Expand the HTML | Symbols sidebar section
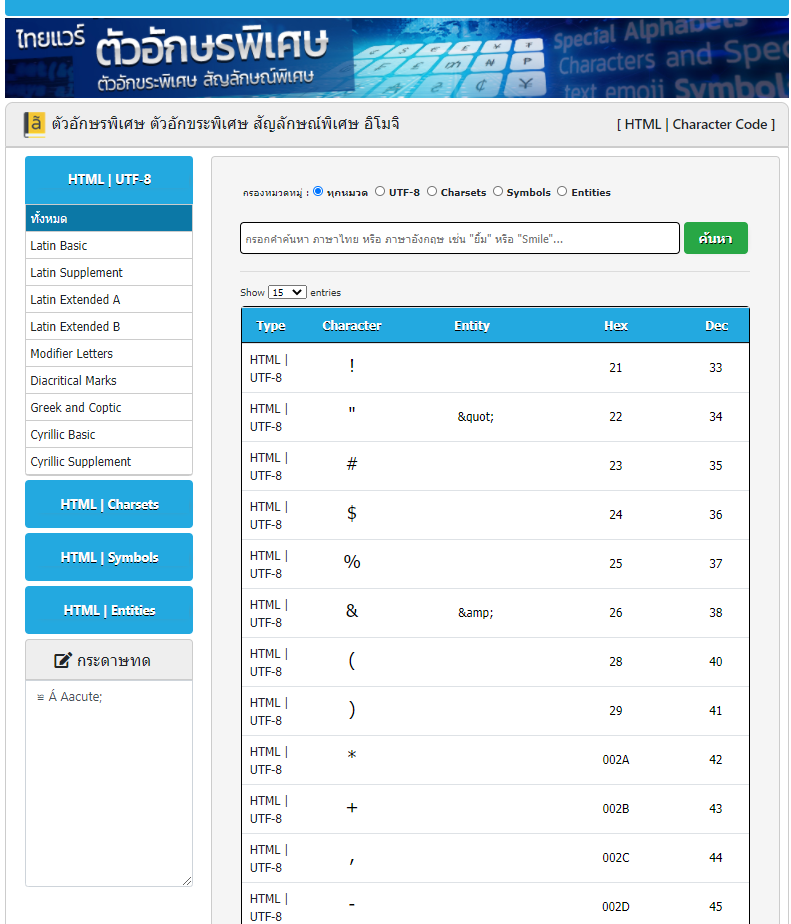Image resolution: width=791 pixels, height=924 pixels. click(x=109, y=557)
